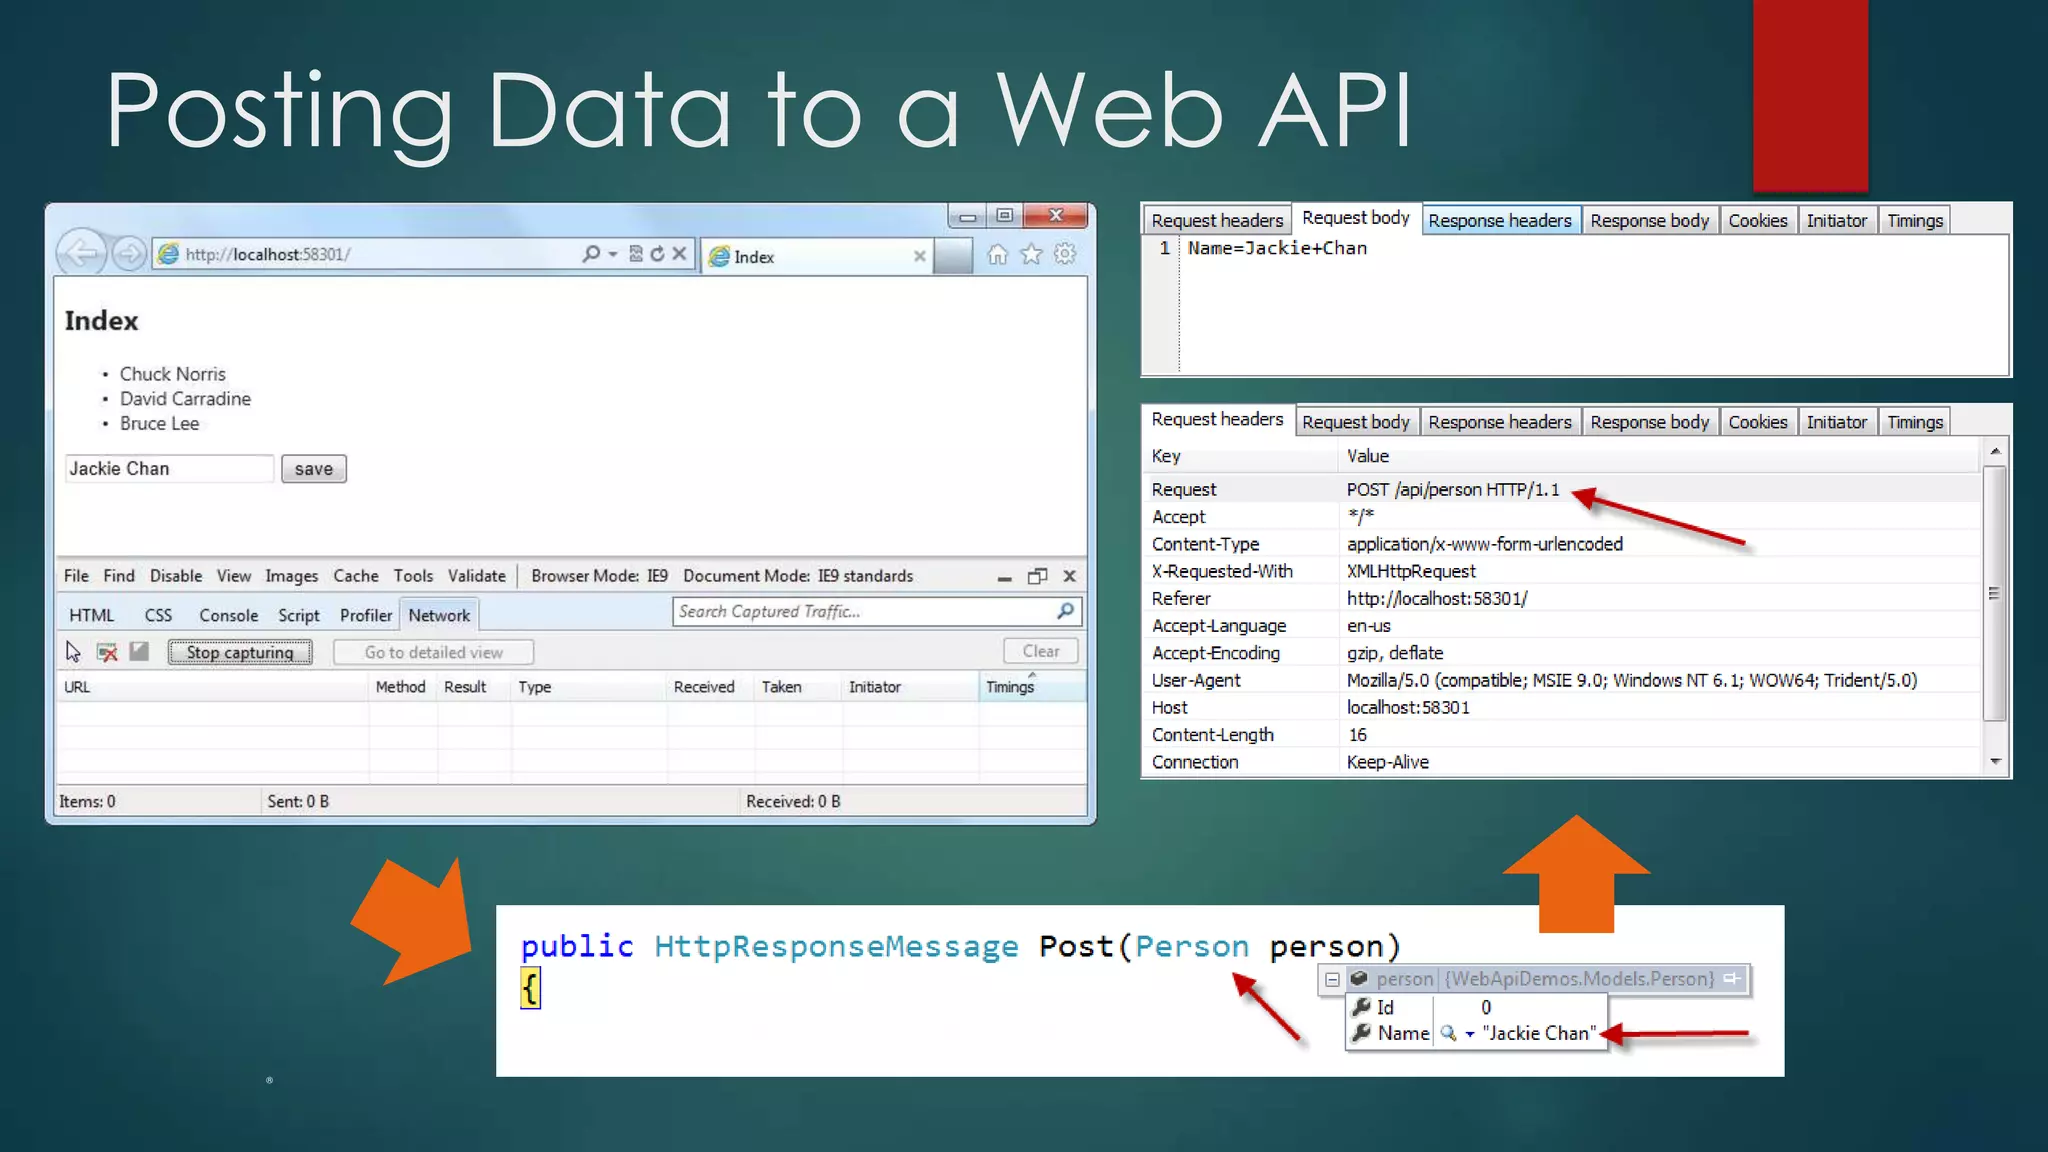Open the Find menu in developer tools
Screen dimensions: 2048x1152
point(118,576)
